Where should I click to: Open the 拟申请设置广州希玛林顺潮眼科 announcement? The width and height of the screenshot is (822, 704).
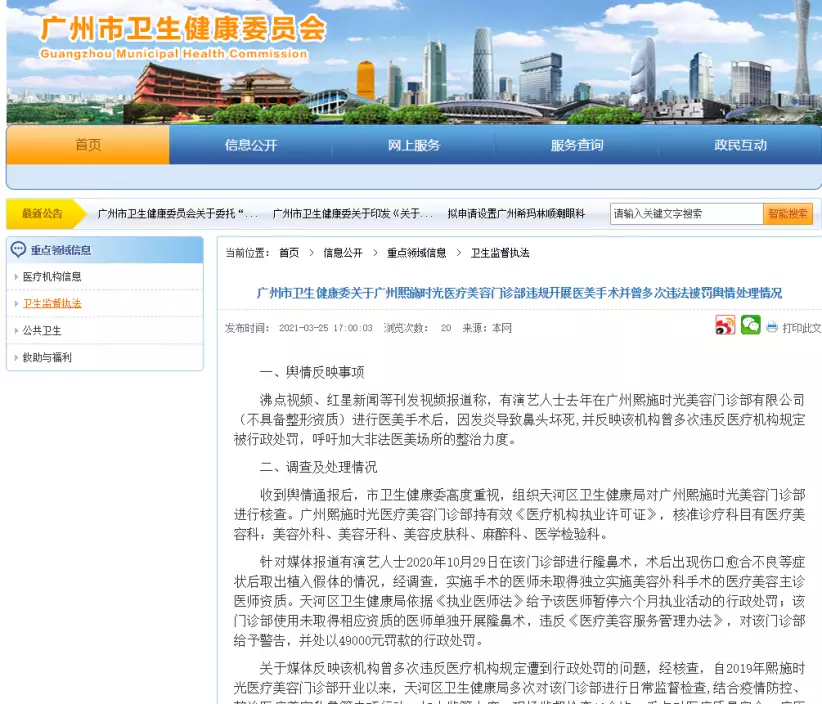click(516, 214)
